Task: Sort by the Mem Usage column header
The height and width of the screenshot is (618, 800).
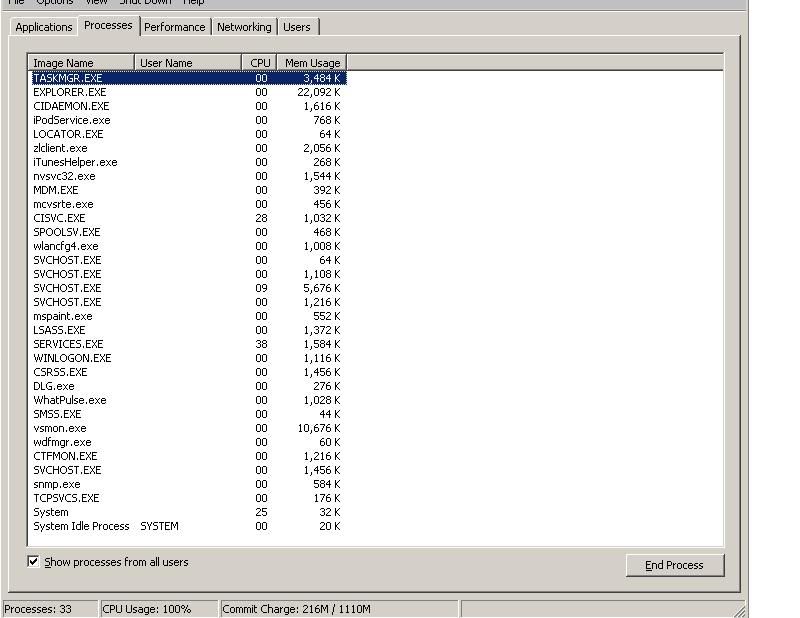Action: (312, 63)
